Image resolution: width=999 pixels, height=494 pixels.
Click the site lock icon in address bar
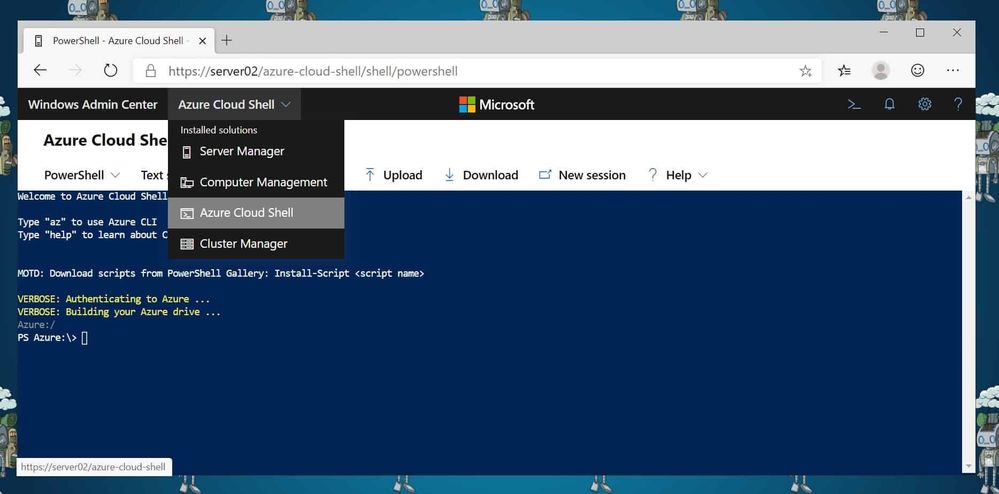click(151, 71)
